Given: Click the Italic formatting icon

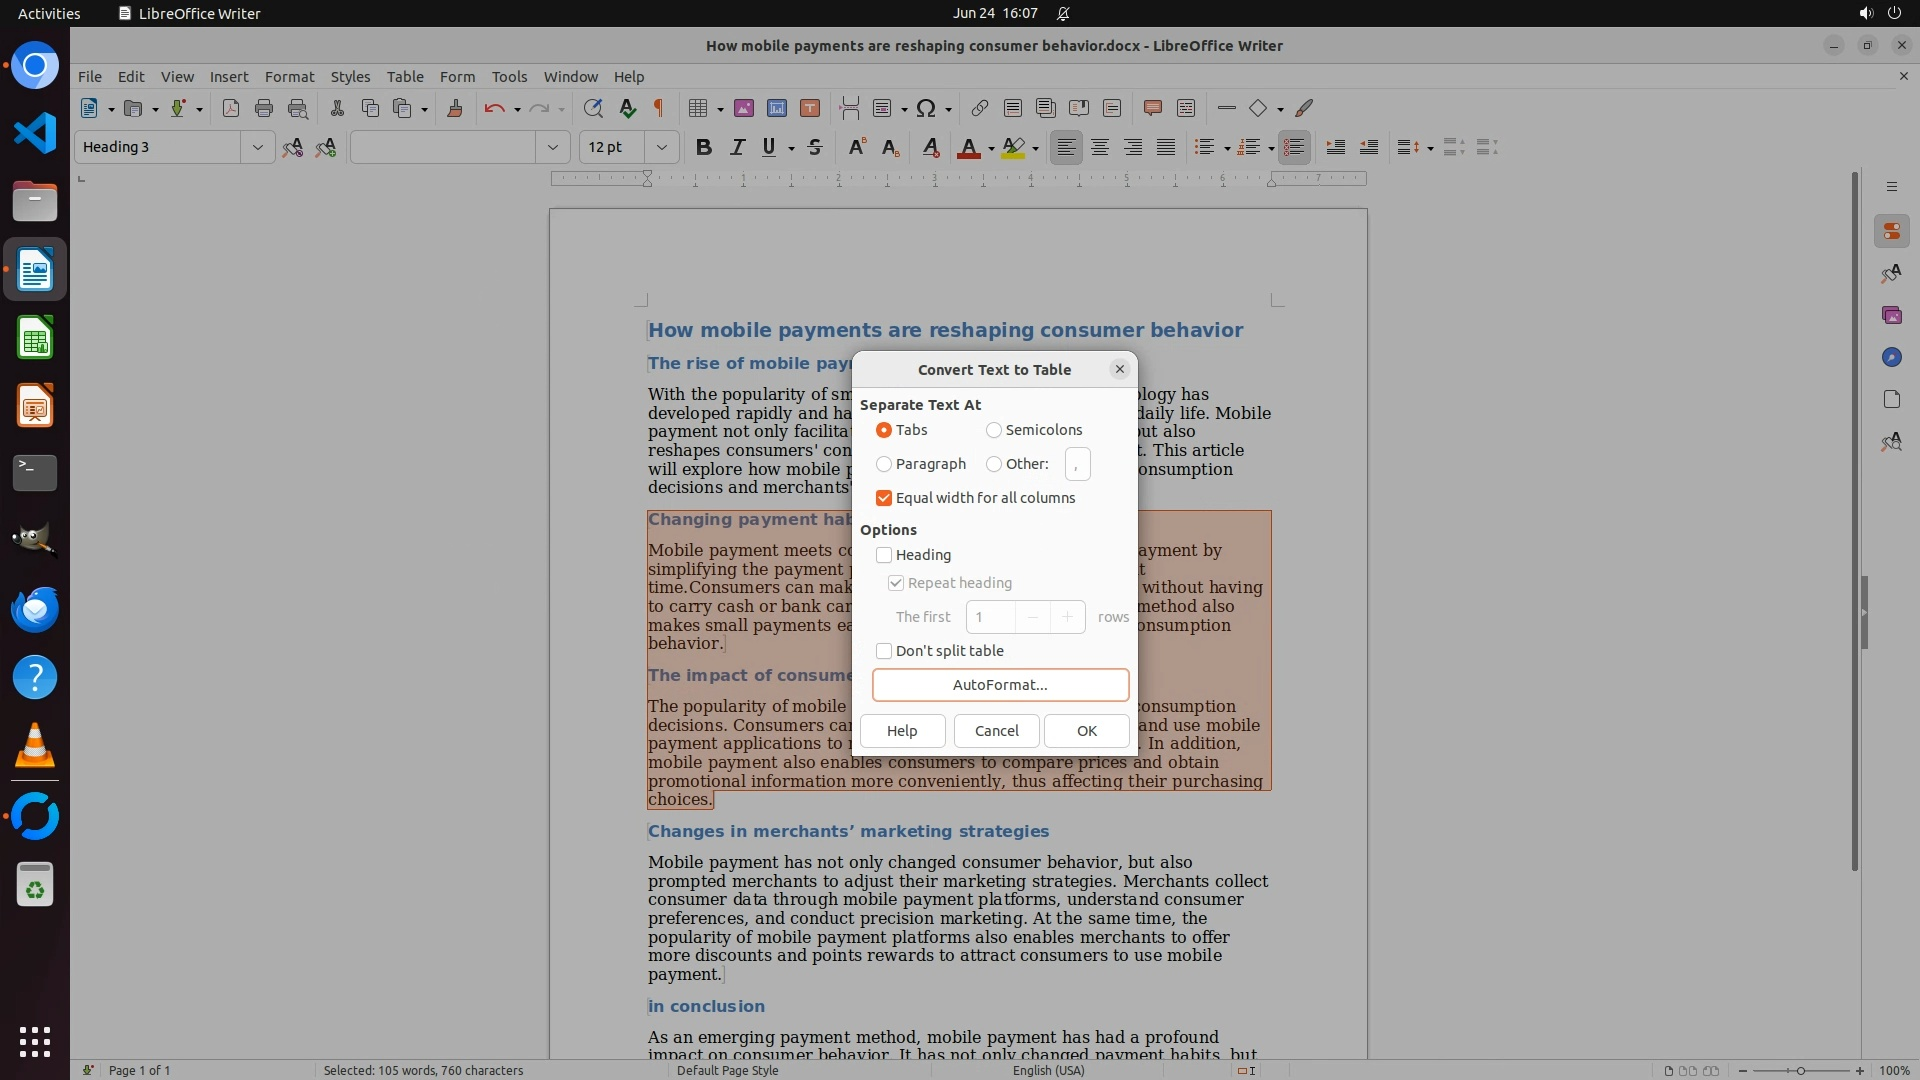Looking at the screenshot, I should coord(737,147).
